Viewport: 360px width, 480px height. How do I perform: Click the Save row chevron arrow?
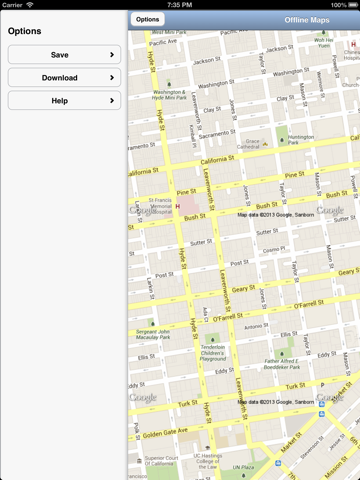[112, 55]
